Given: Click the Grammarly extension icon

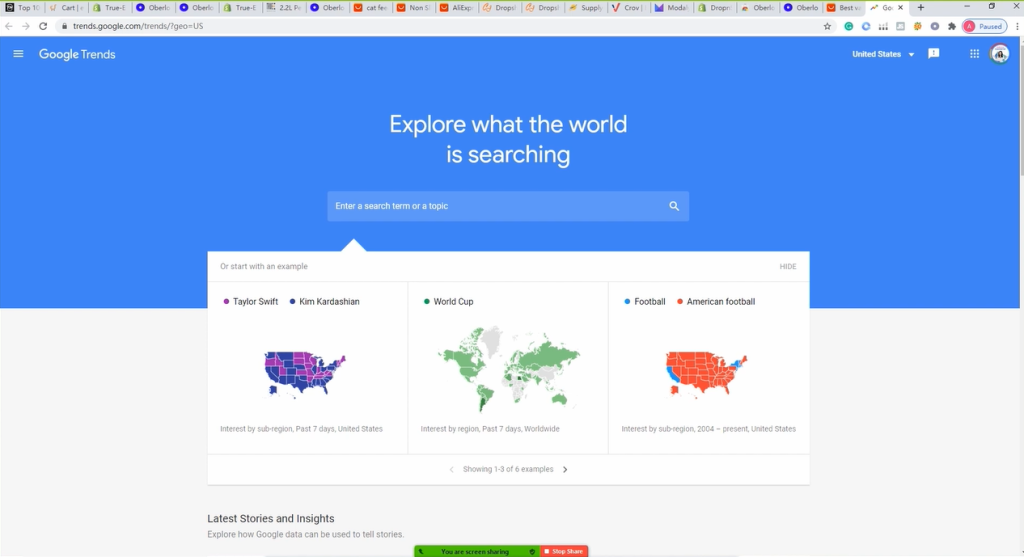Looking at the screenshot, I should pyautogui.click(x=848, y=26).
